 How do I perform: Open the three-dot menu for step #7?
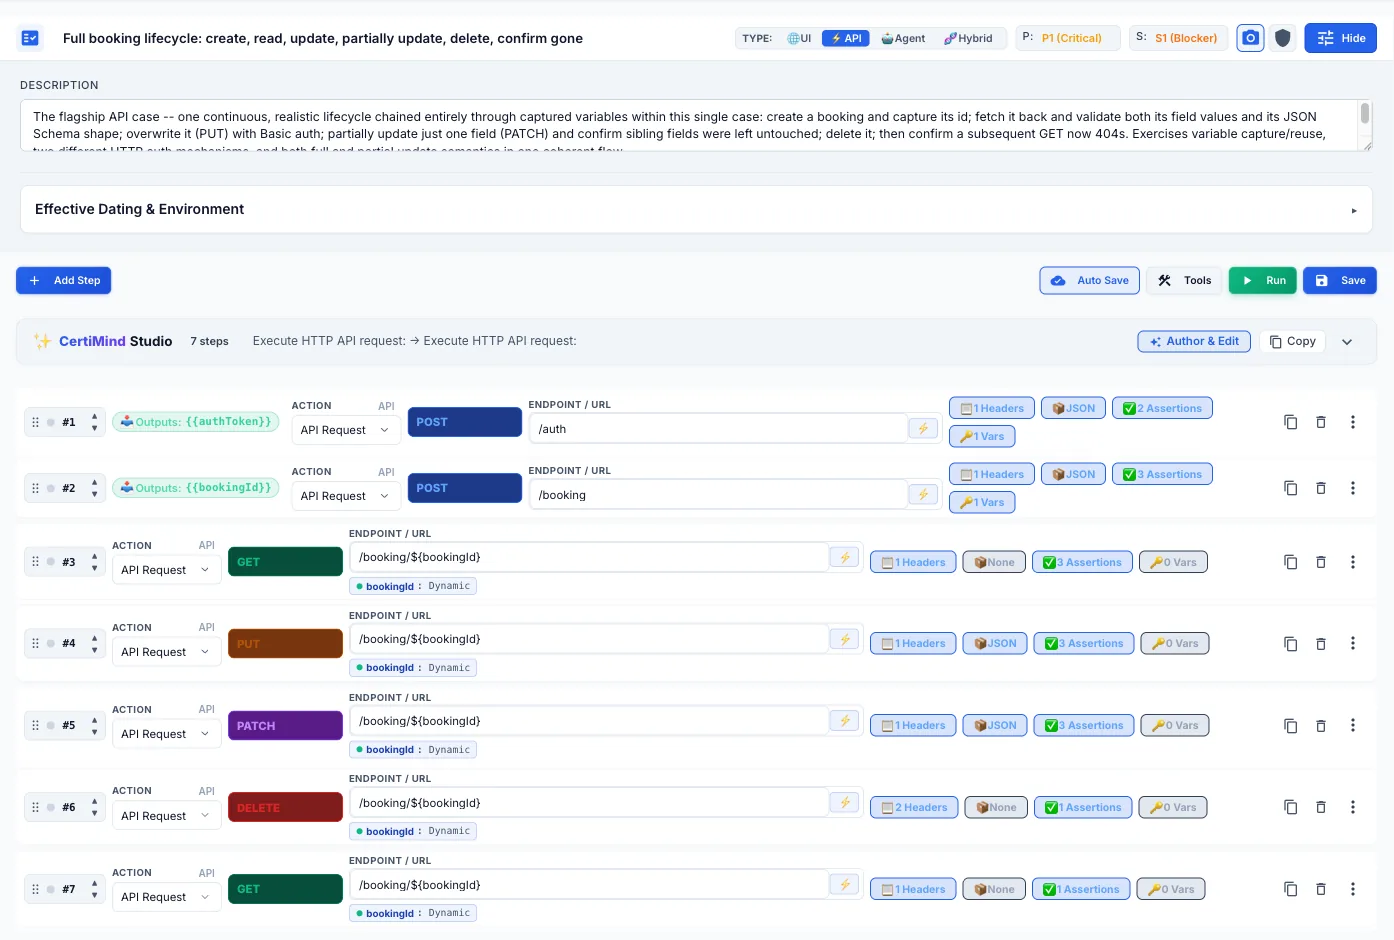[1353, 889]
